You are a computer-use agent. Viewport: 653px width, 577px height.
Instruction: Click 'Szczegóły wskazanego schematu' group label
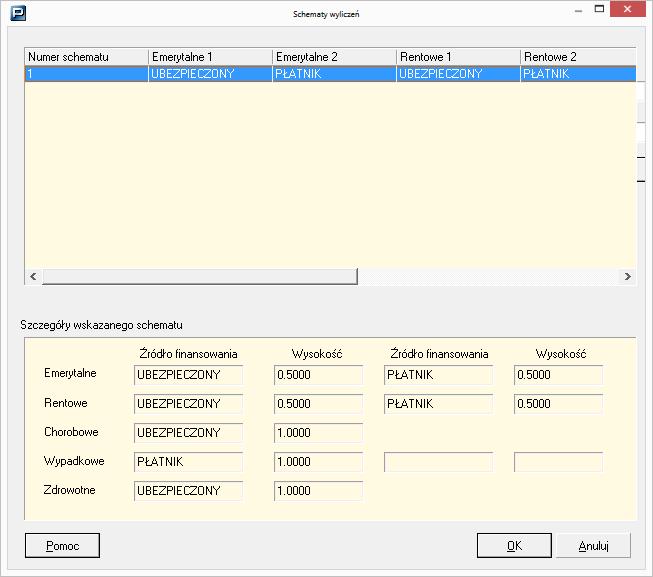click(101, 325)
